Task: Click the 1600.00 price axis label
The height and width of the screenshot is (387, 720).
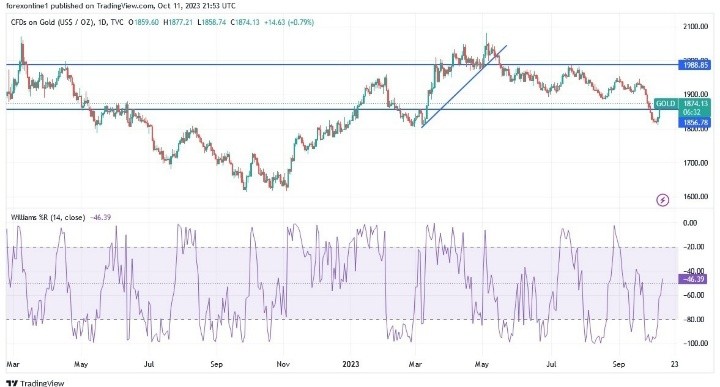Action: pyautogui.click(x=695, y=196)
